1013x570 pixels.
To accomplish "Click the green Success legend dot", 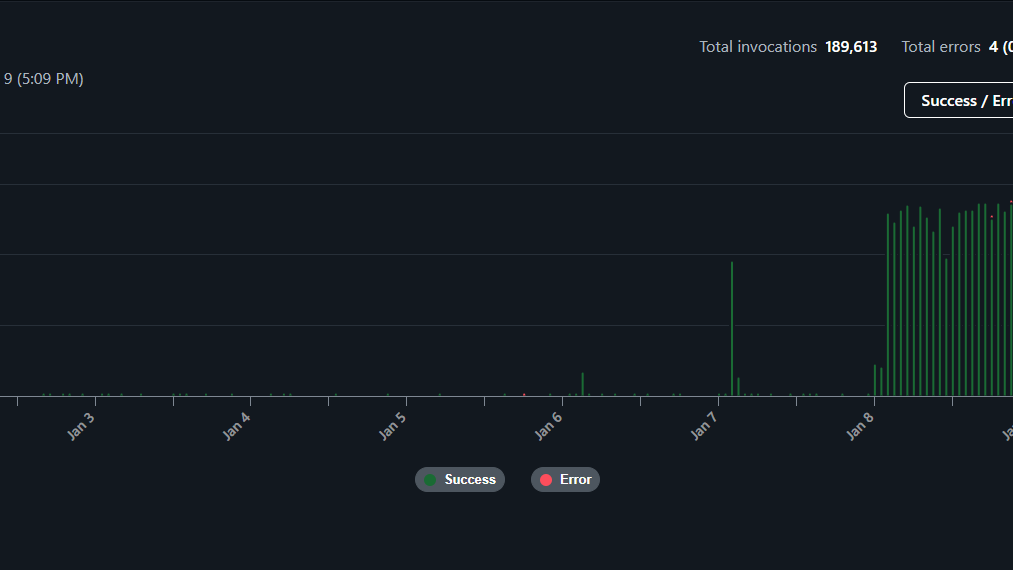I will tap(430, 480).
